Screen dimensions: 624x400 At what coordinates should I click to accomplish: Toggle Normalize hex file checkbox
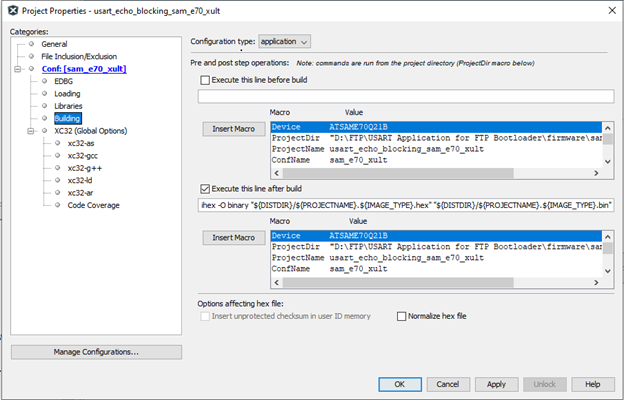[402, 316]
